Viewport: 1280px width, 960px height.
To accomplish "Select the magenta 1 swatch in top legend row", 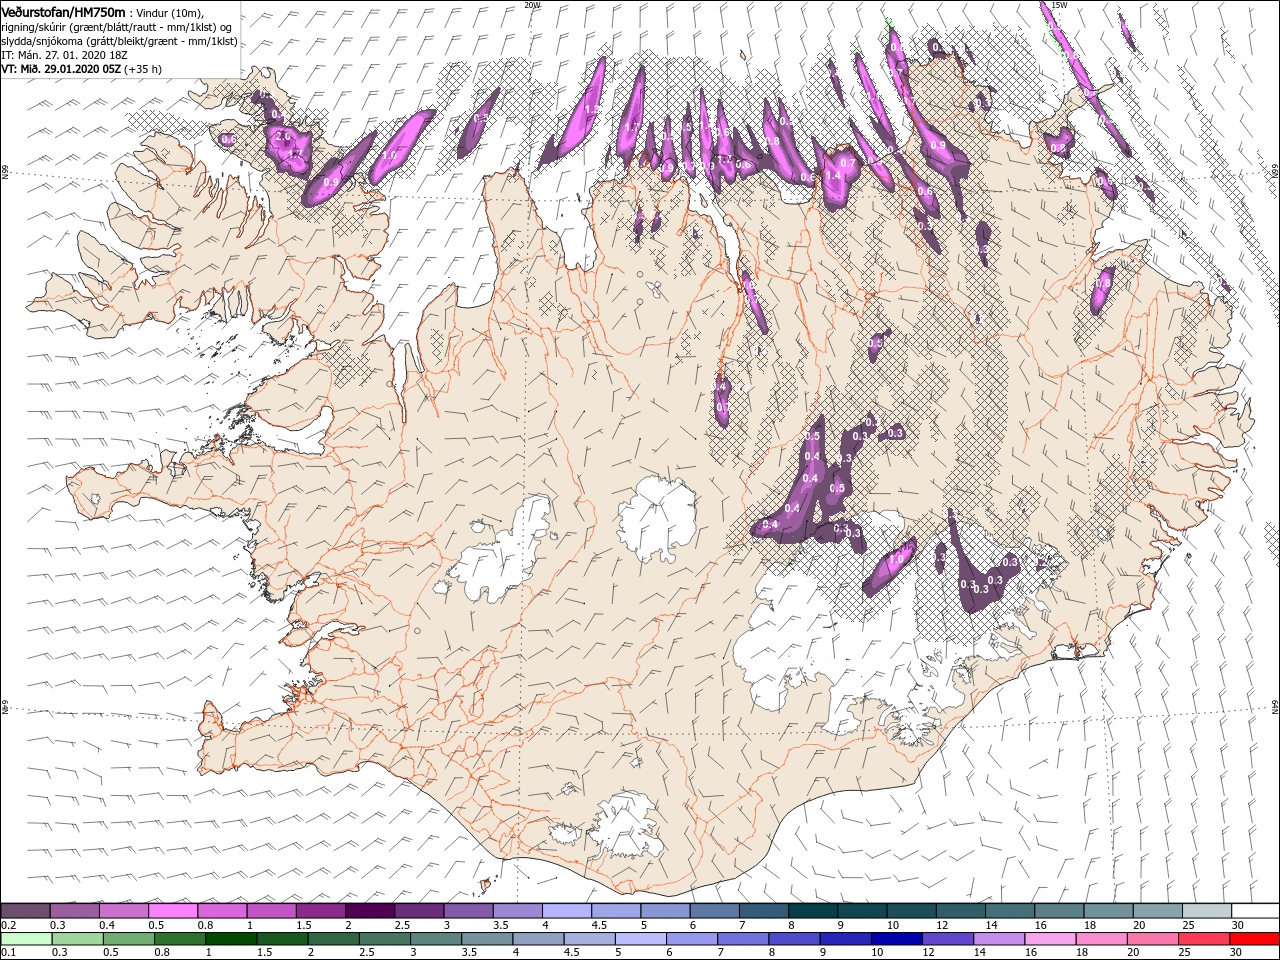I will coord(271,911).
